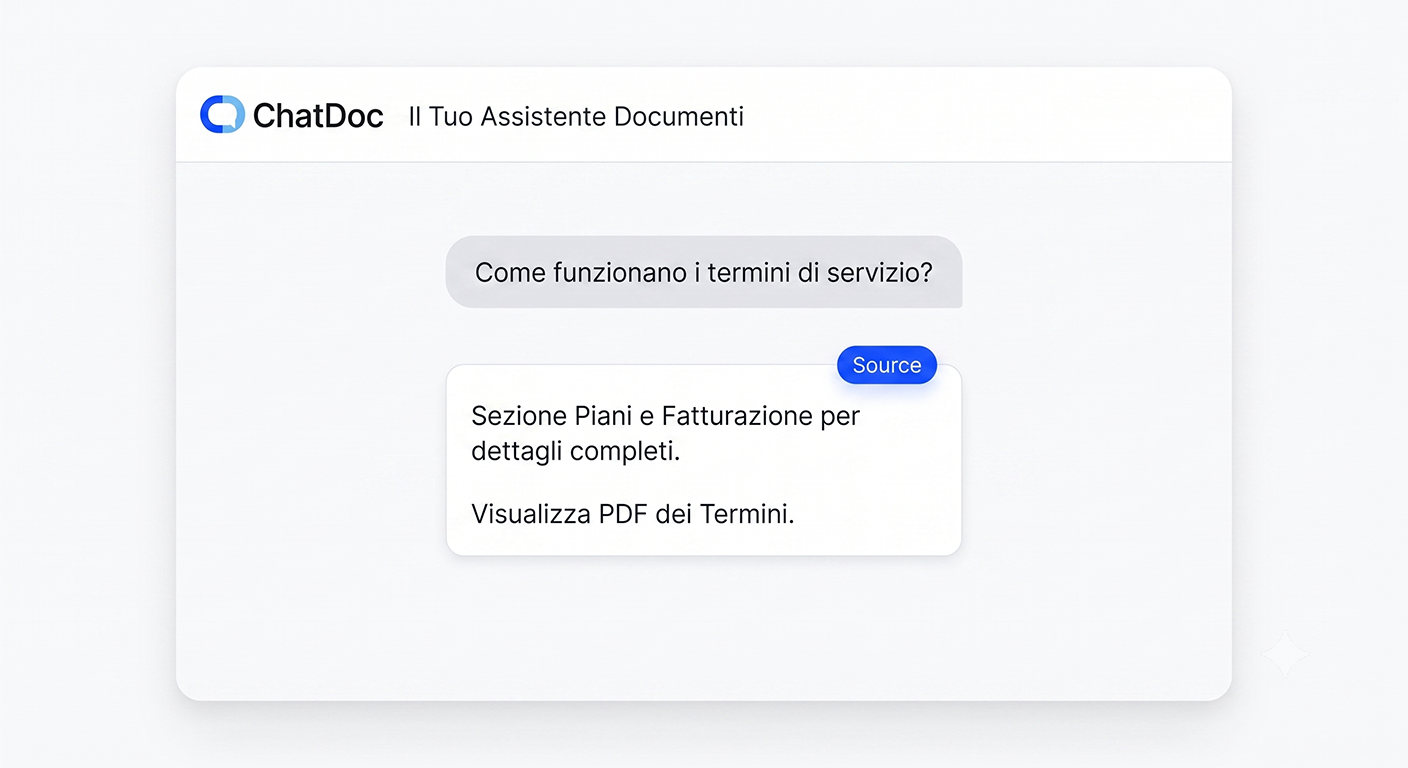Open the Source badge on the reply
The image size is (1408, 768).
(x=887, y=365)
